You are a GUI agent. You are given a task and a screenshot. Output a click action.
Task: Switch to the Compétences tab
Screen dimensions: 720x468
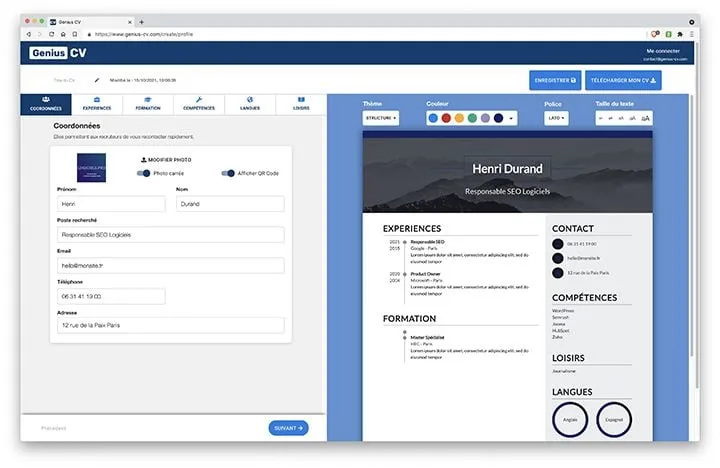199,104
